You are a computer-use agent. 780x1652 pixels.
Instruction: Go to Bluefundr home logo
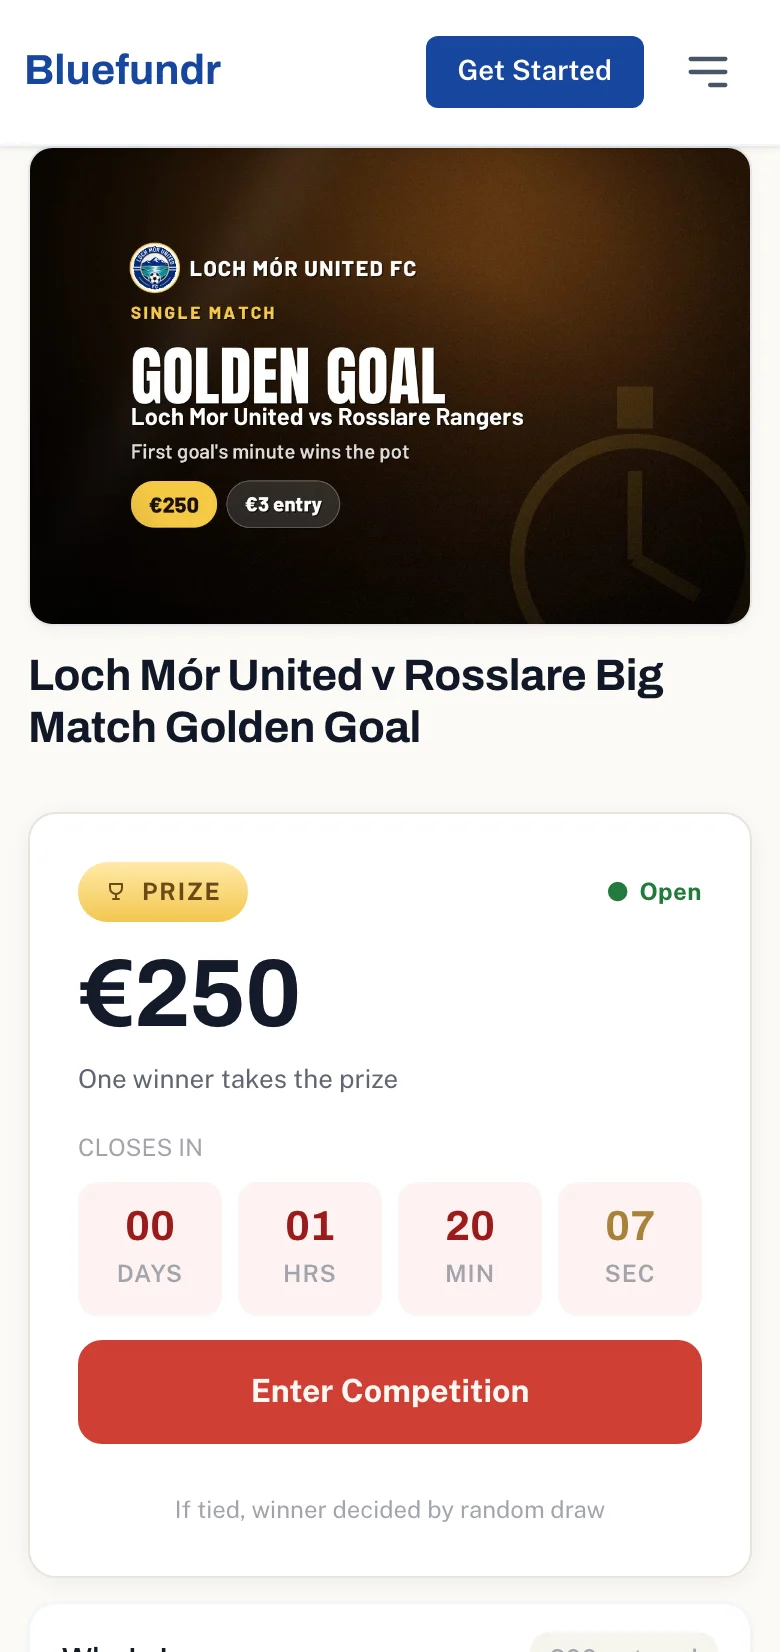pos(123,70)
